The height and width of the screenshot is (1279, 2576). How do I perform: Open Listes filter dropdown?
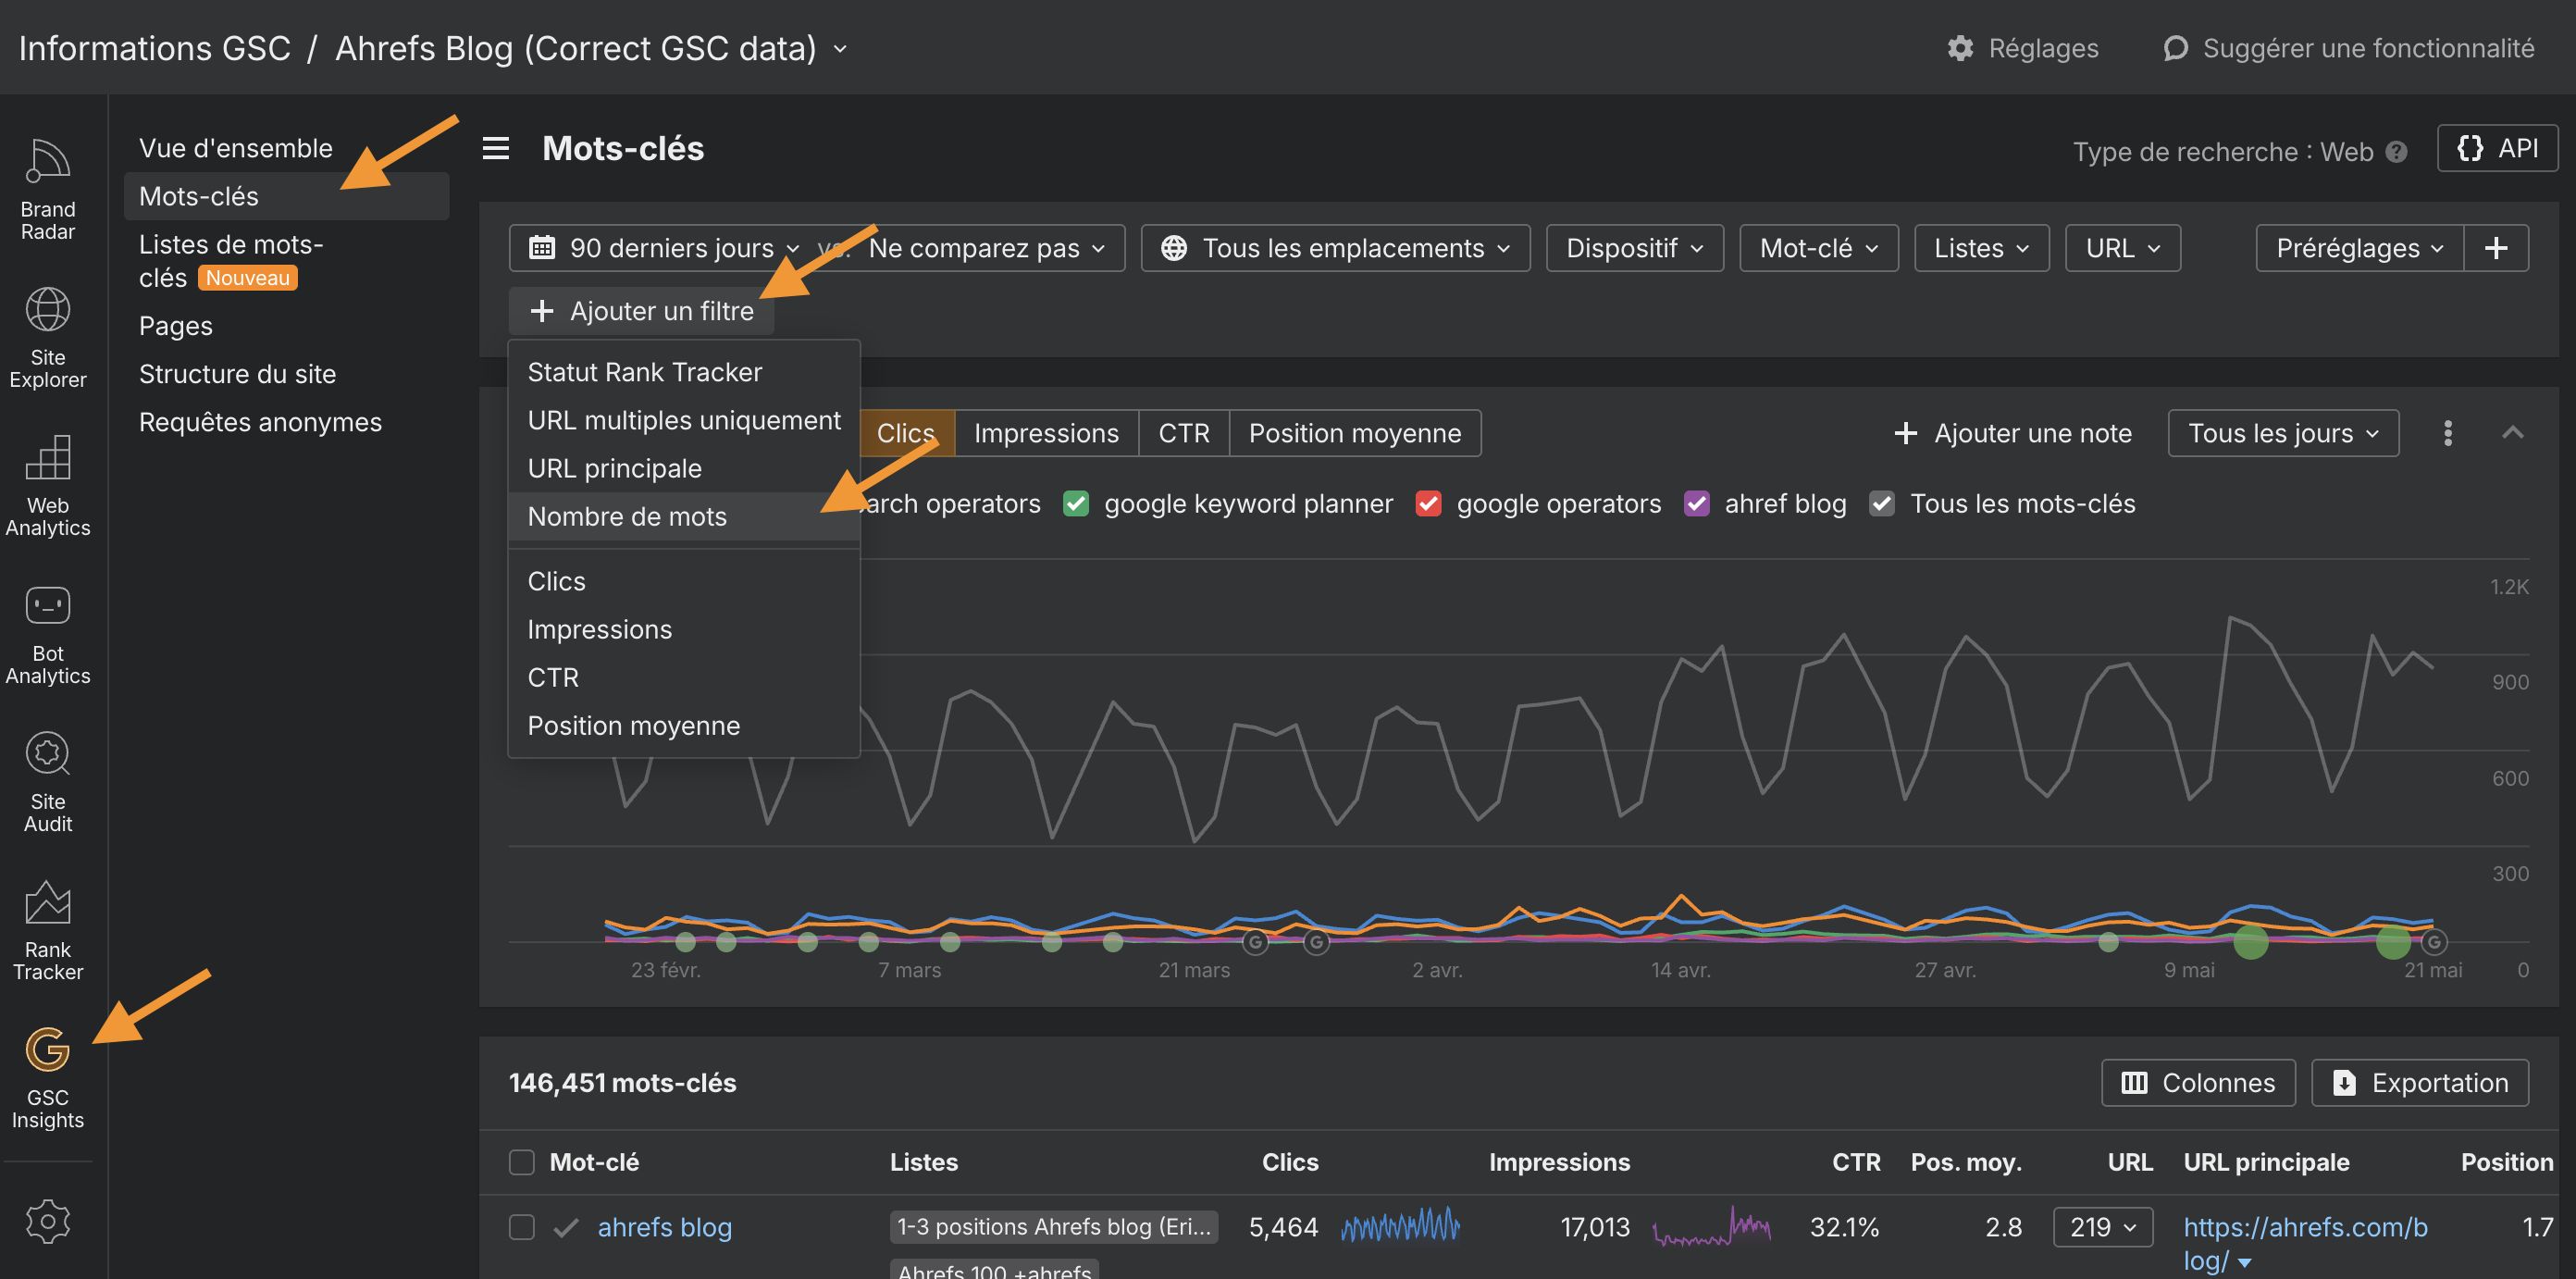coord(1982,248)
